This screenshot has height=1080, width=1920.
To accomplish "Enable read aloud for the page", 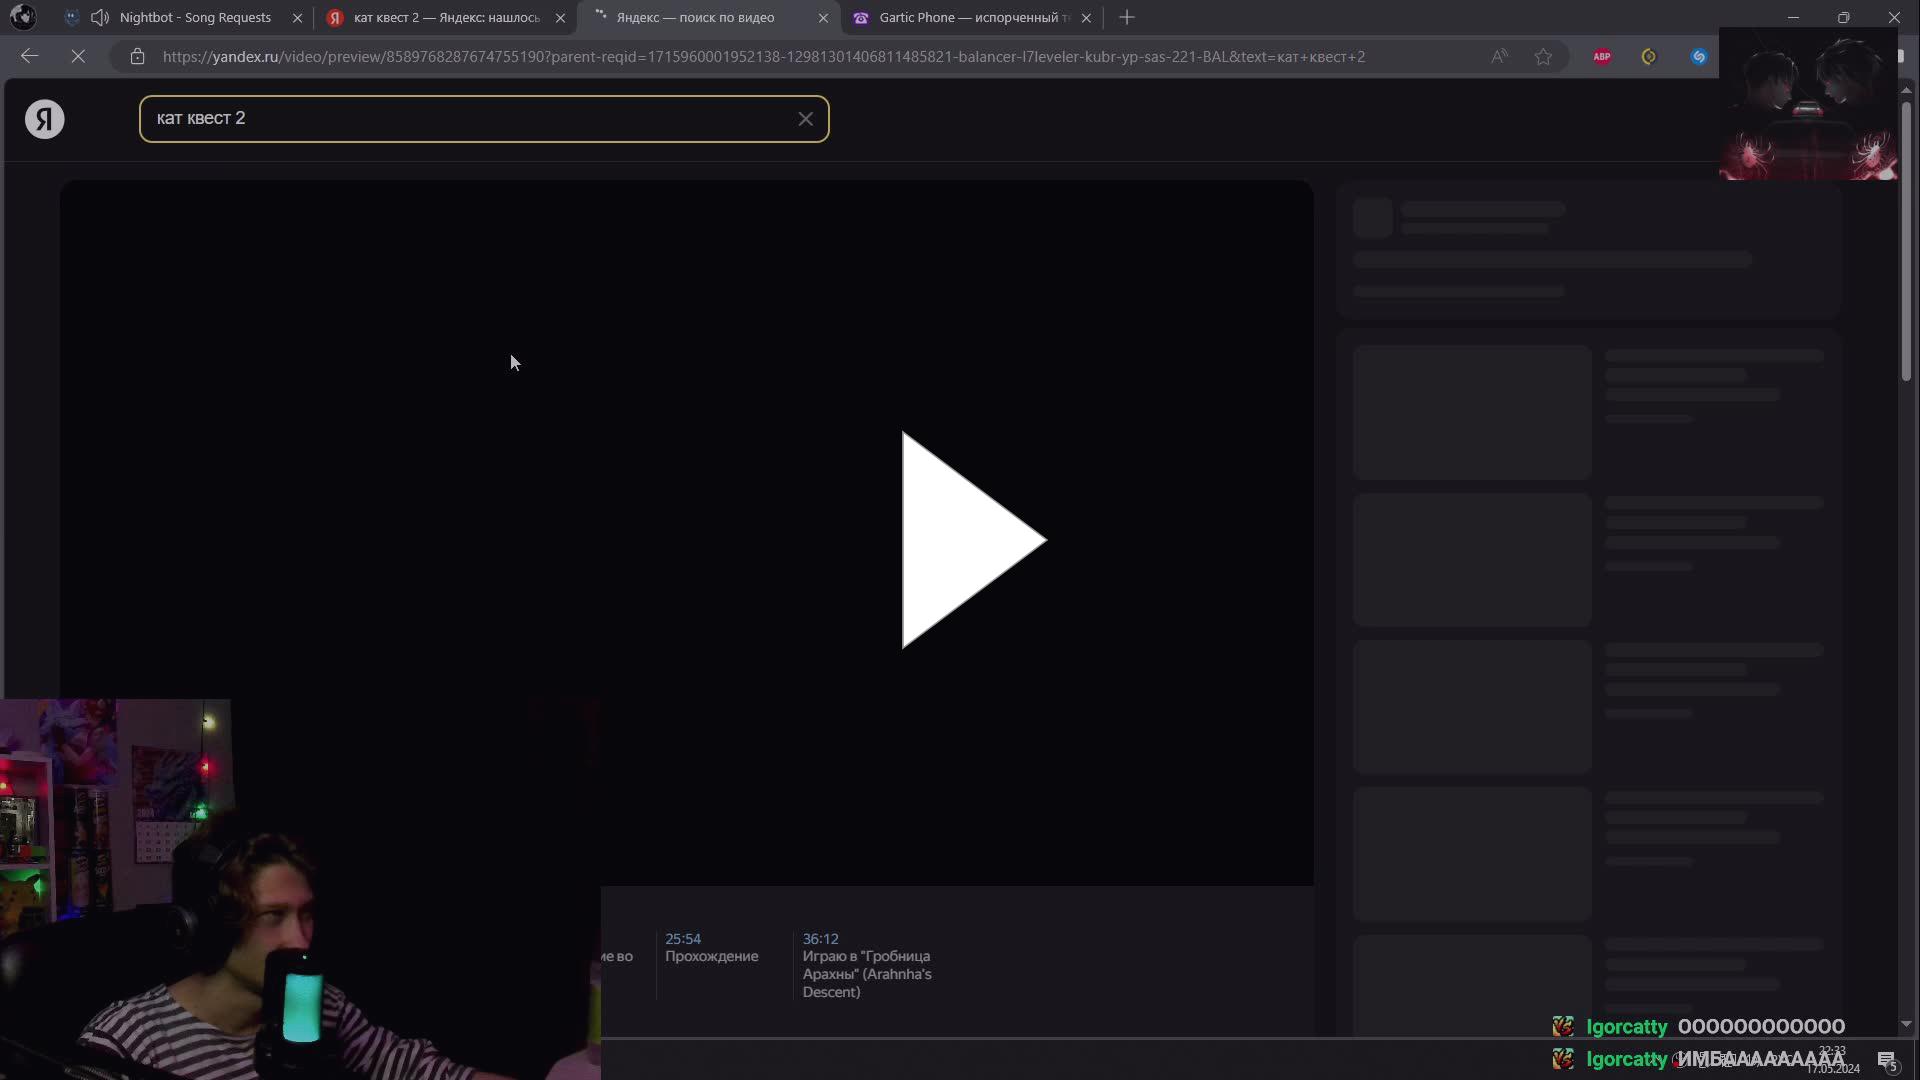I will pyautogui.click(x=1499, y=56).
